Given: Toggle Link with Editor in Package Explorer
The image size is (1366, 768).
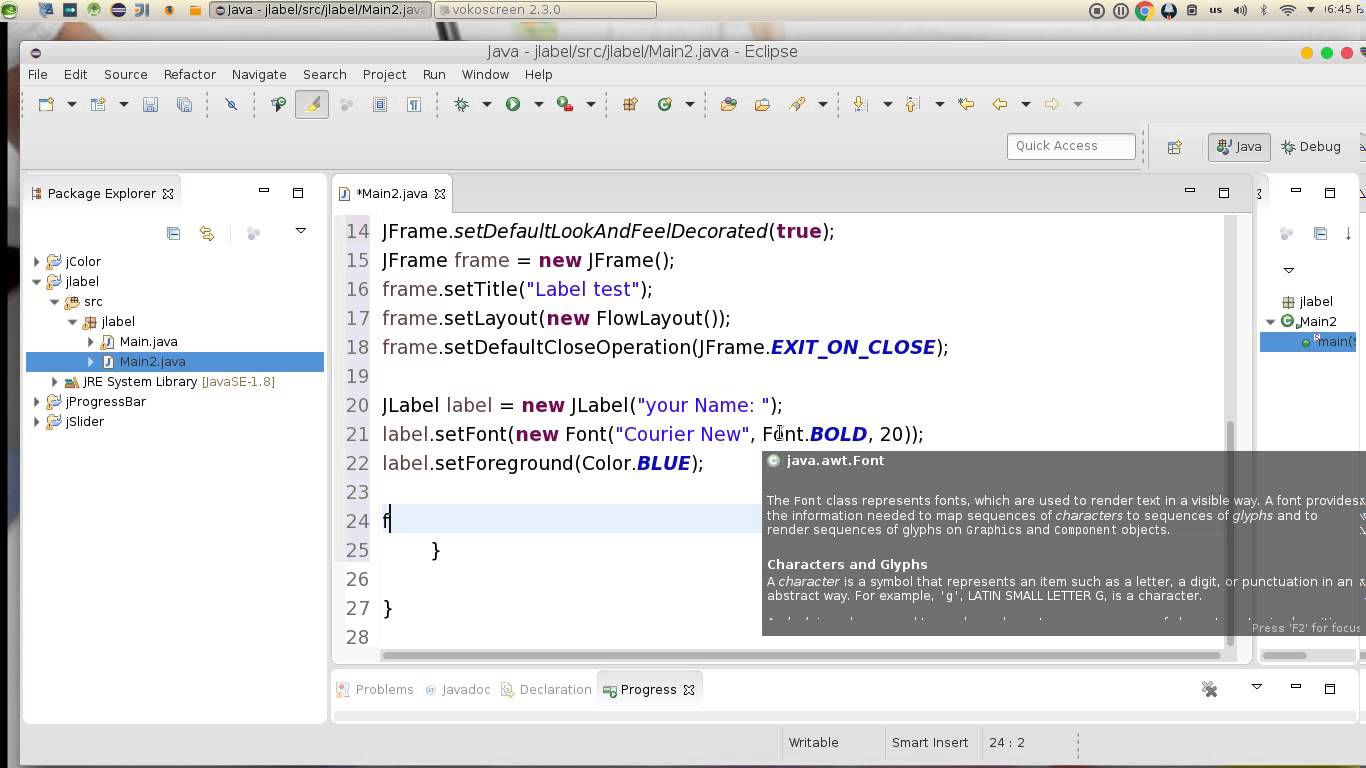Looking at the screenshot, I should point(207,233).
